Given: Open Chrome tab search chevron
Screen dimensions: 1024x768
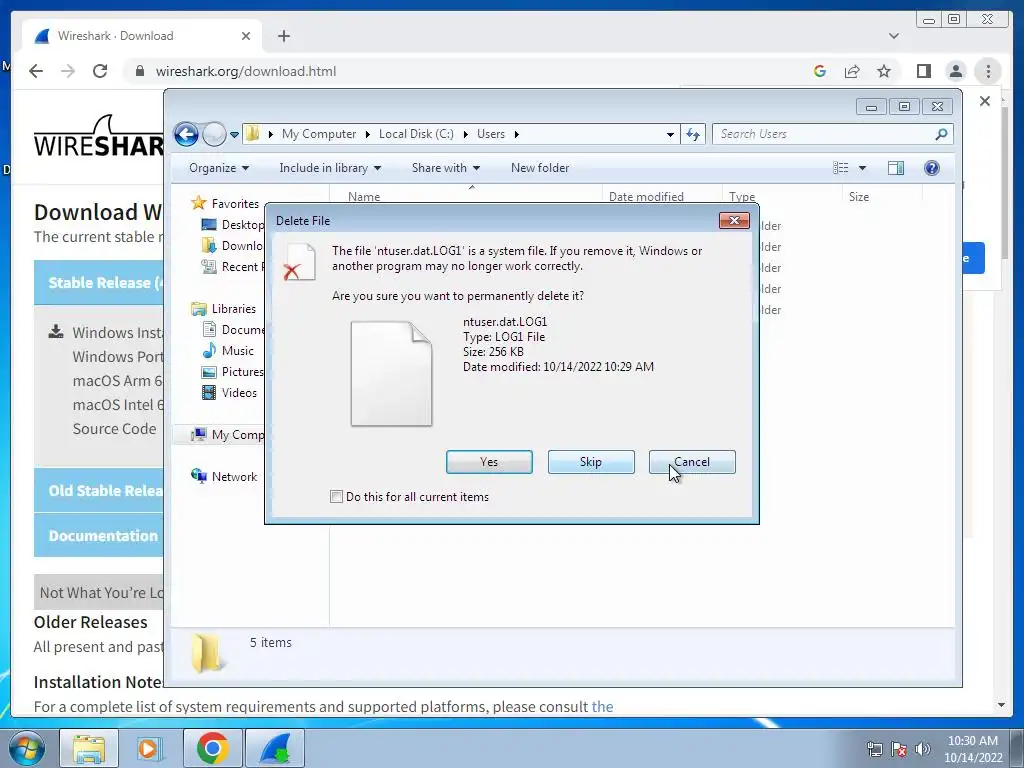Looking at the screenshot, I should [894, 36].
